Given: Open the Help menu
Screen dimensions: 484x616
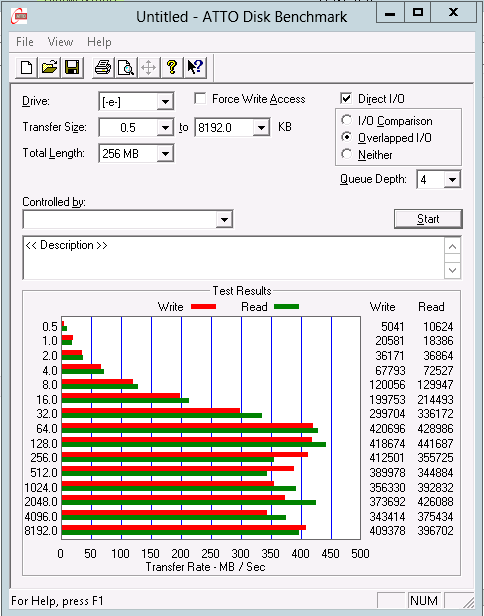Looking at the screenshot, I should (99, 42).
